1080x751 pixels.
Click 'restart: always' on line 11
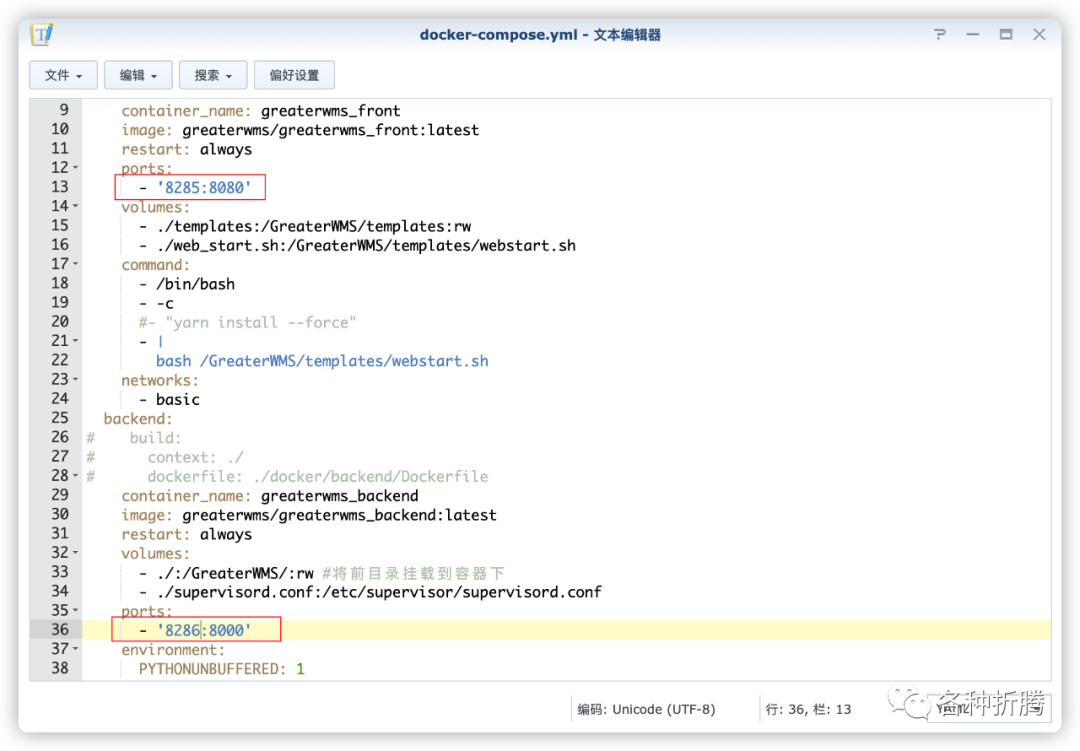pyautogui.click(x=187, y=150)
